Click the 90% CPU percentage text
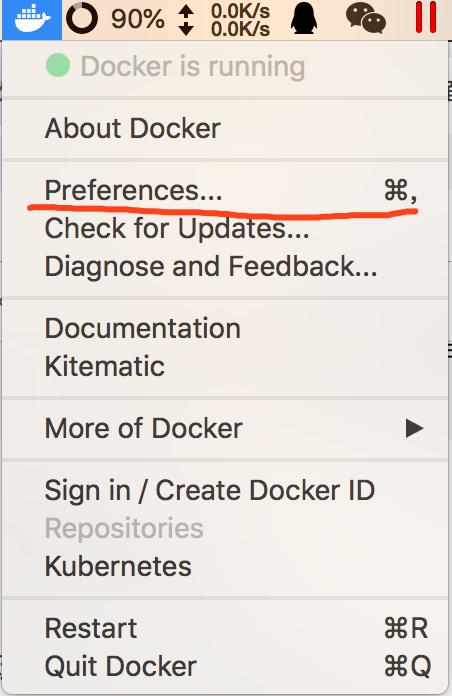This screenshot has height=696, width=452. [x=138, y=20]
